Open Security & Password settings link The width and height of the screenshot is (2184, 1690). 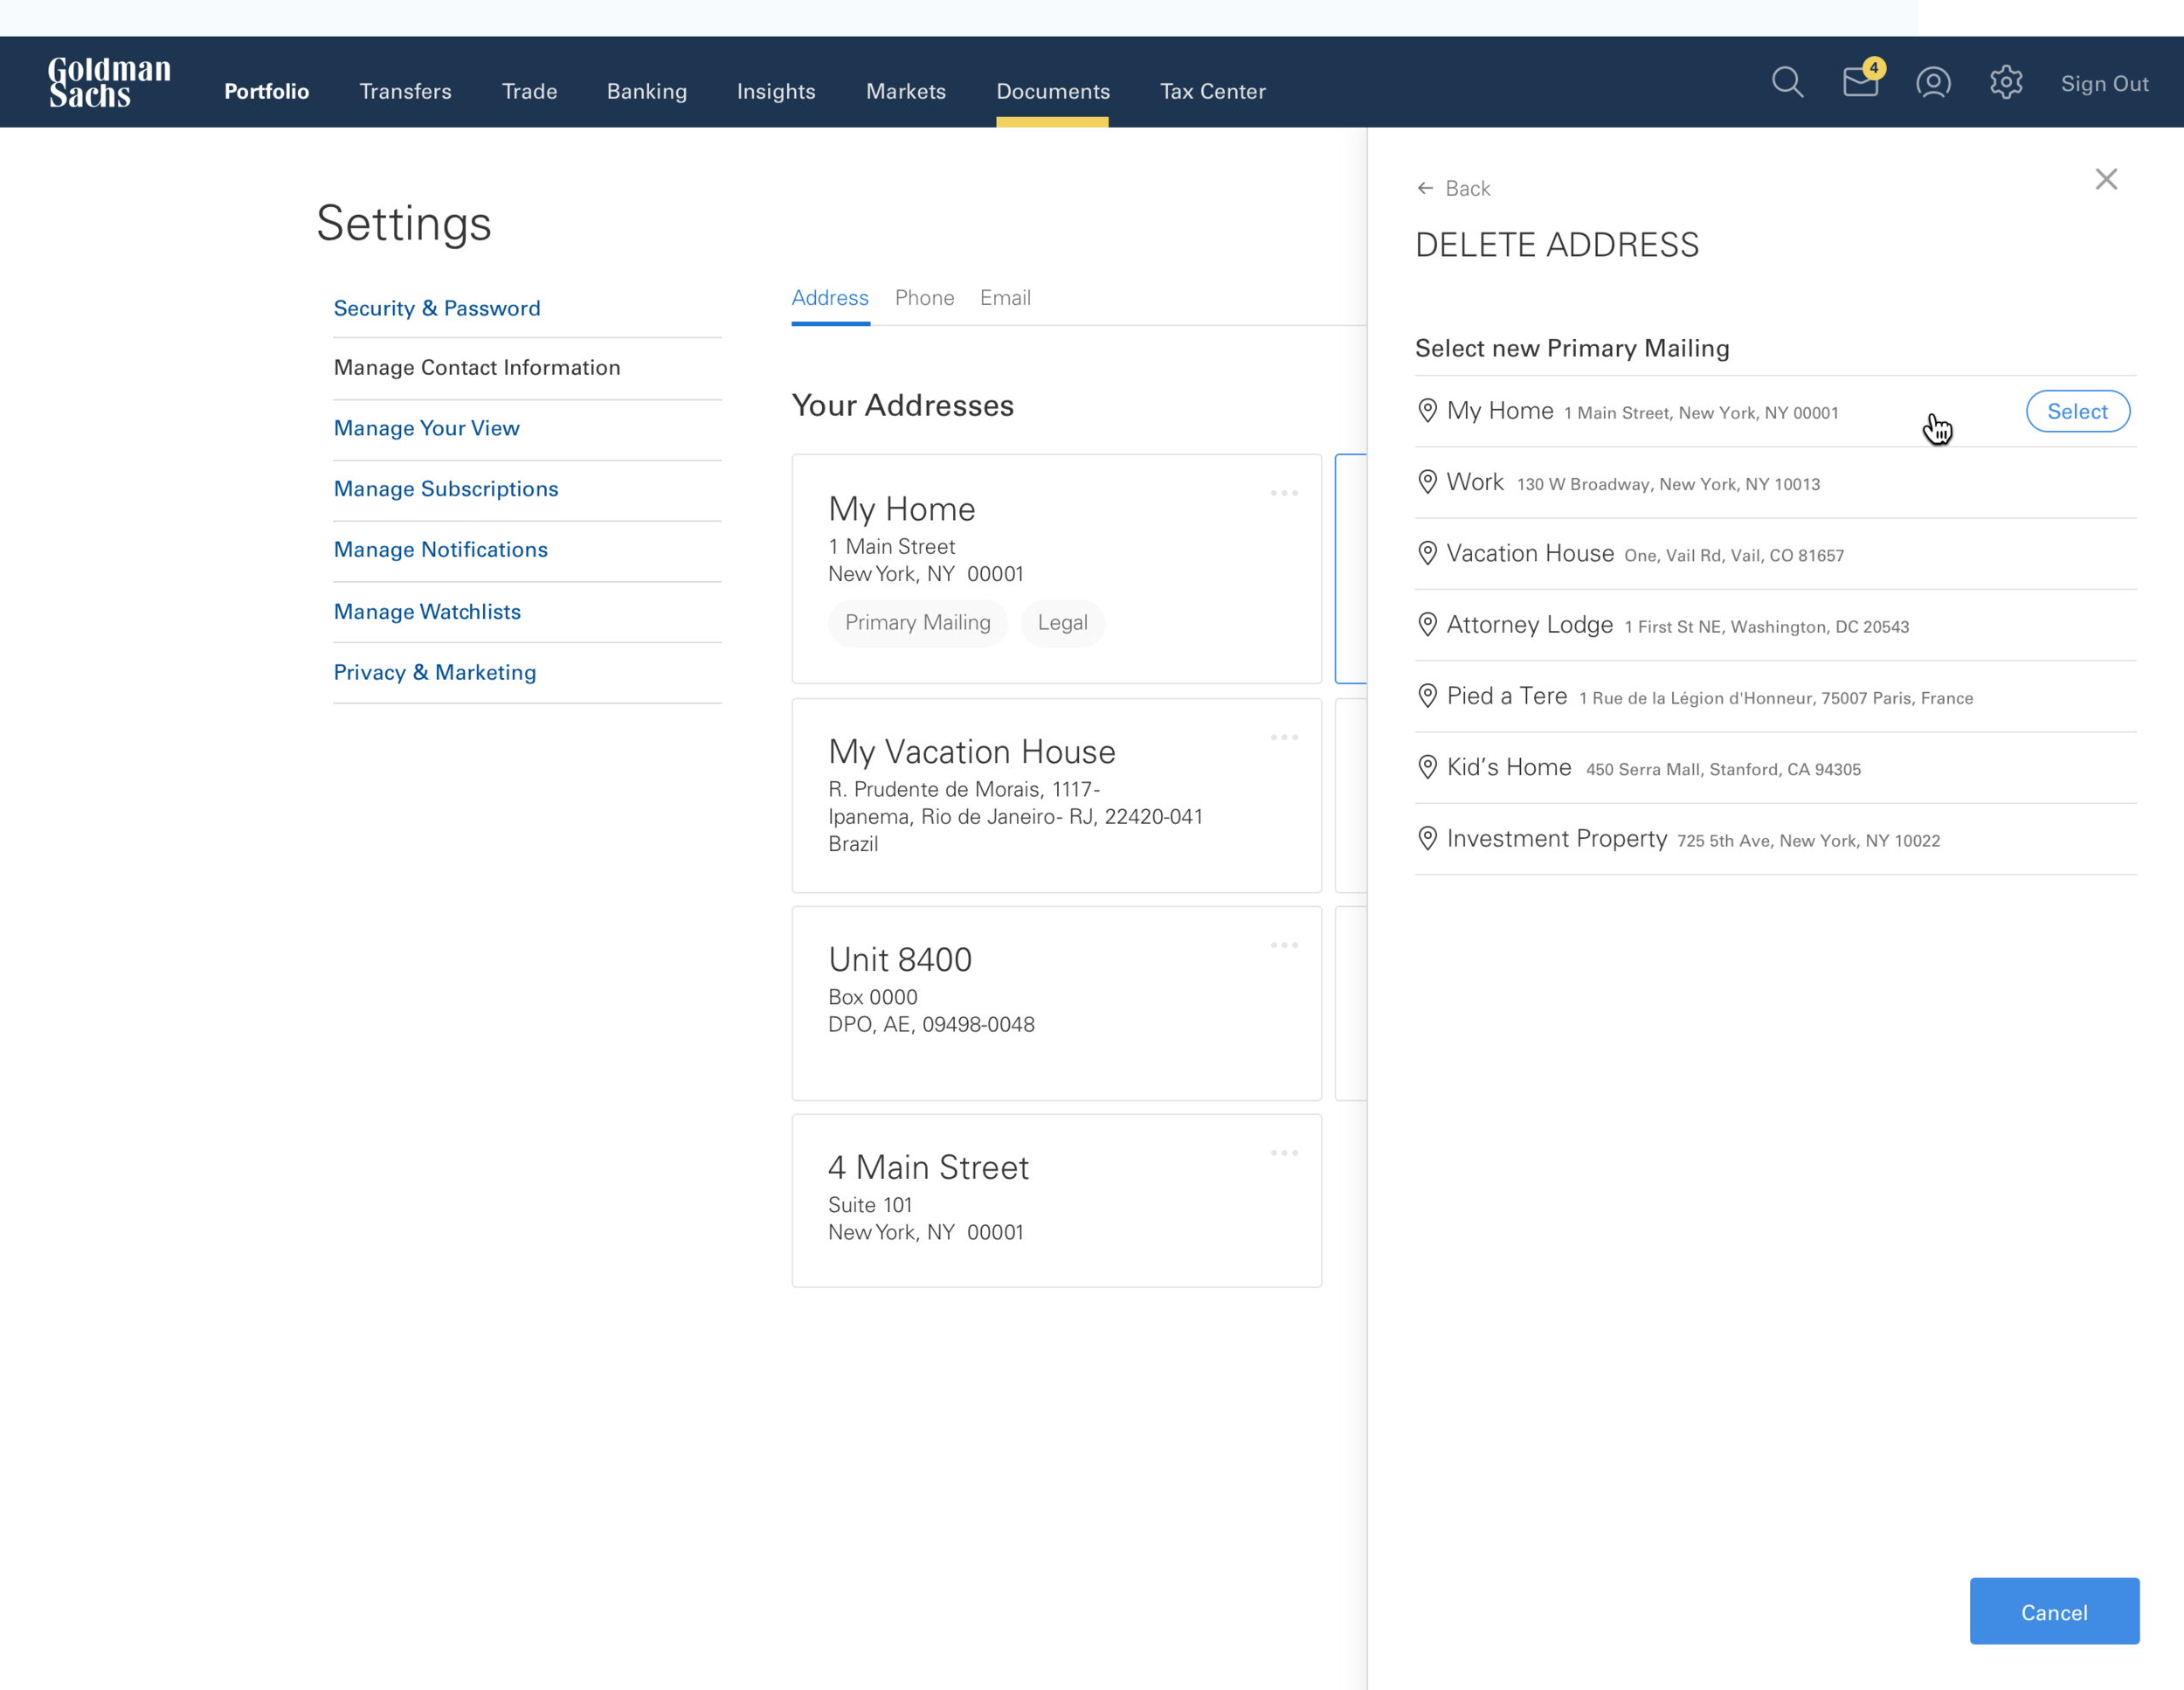click(437, 309)
